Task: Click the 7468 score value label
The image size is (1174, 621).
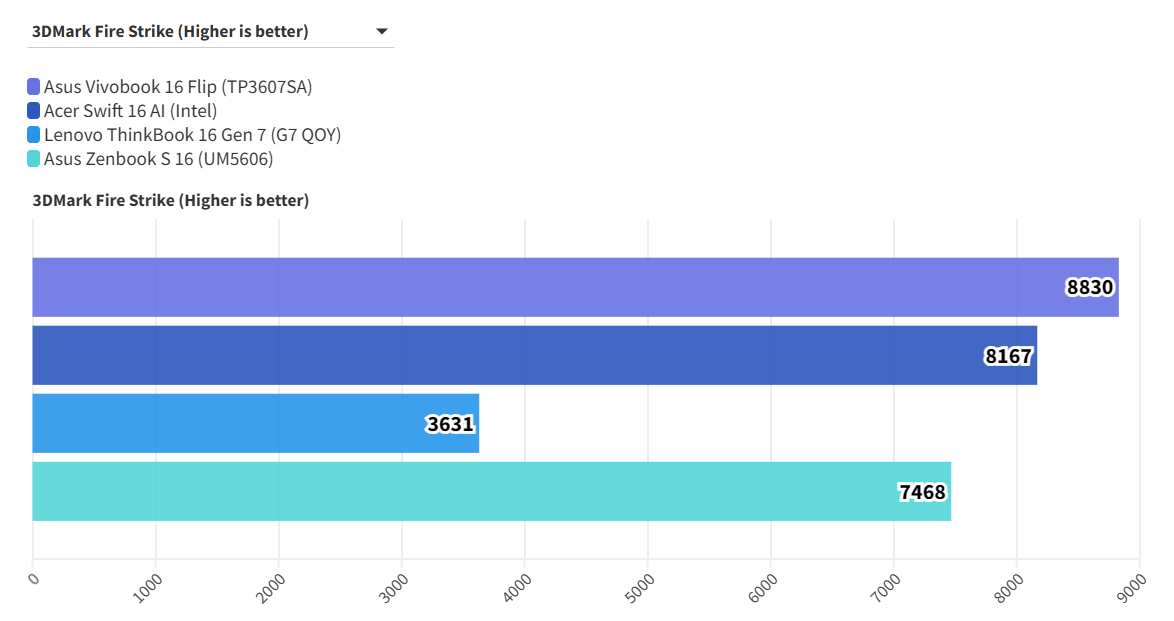Action: coord(922,492)
